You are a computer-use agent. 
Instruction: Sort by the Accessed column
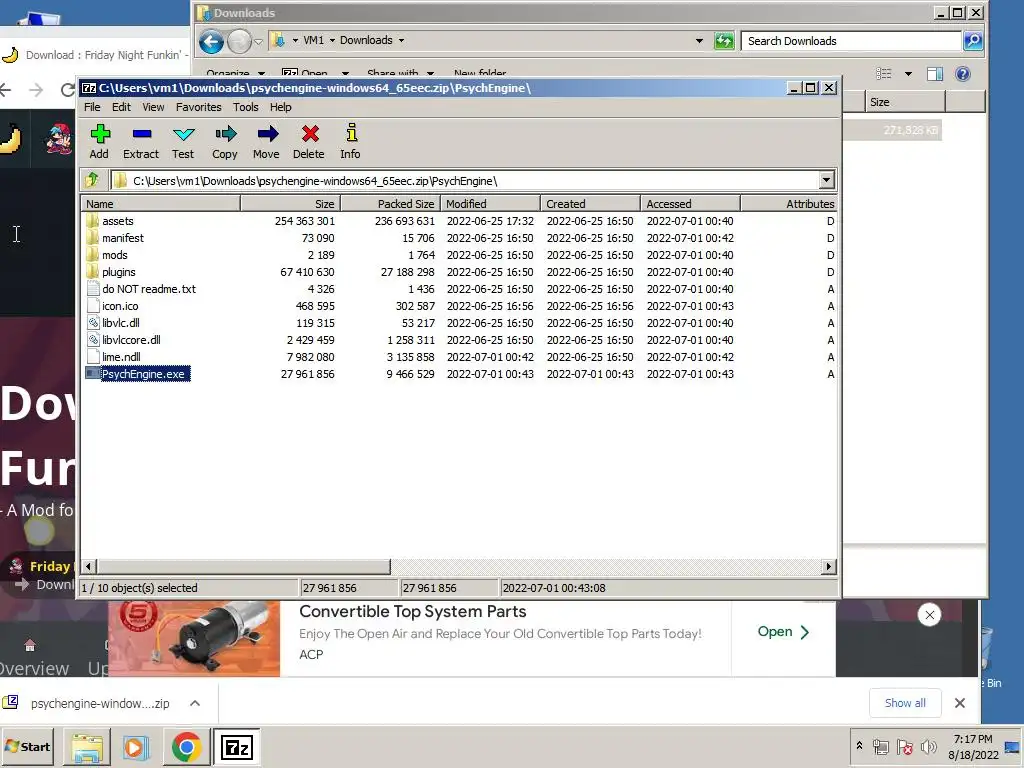[x=690, y=204]
